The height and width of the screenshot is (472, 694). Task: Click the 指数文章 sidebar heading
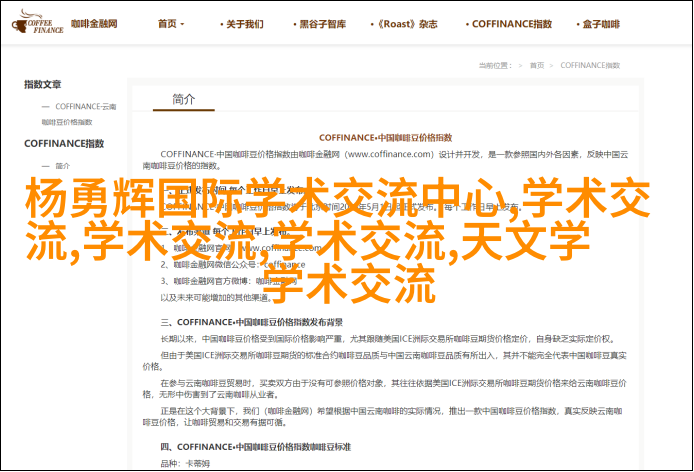click(42, 84)
